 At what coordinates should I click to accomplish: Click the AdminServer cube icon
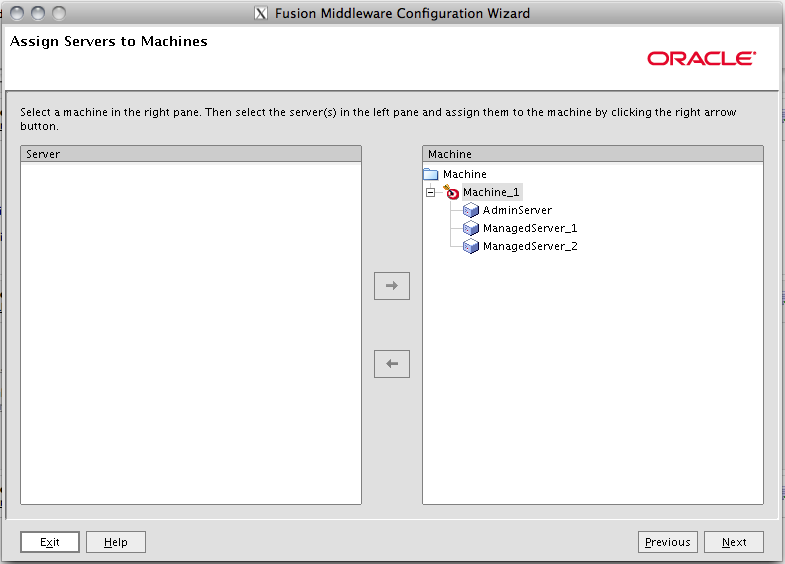click(x=471, y=210)
